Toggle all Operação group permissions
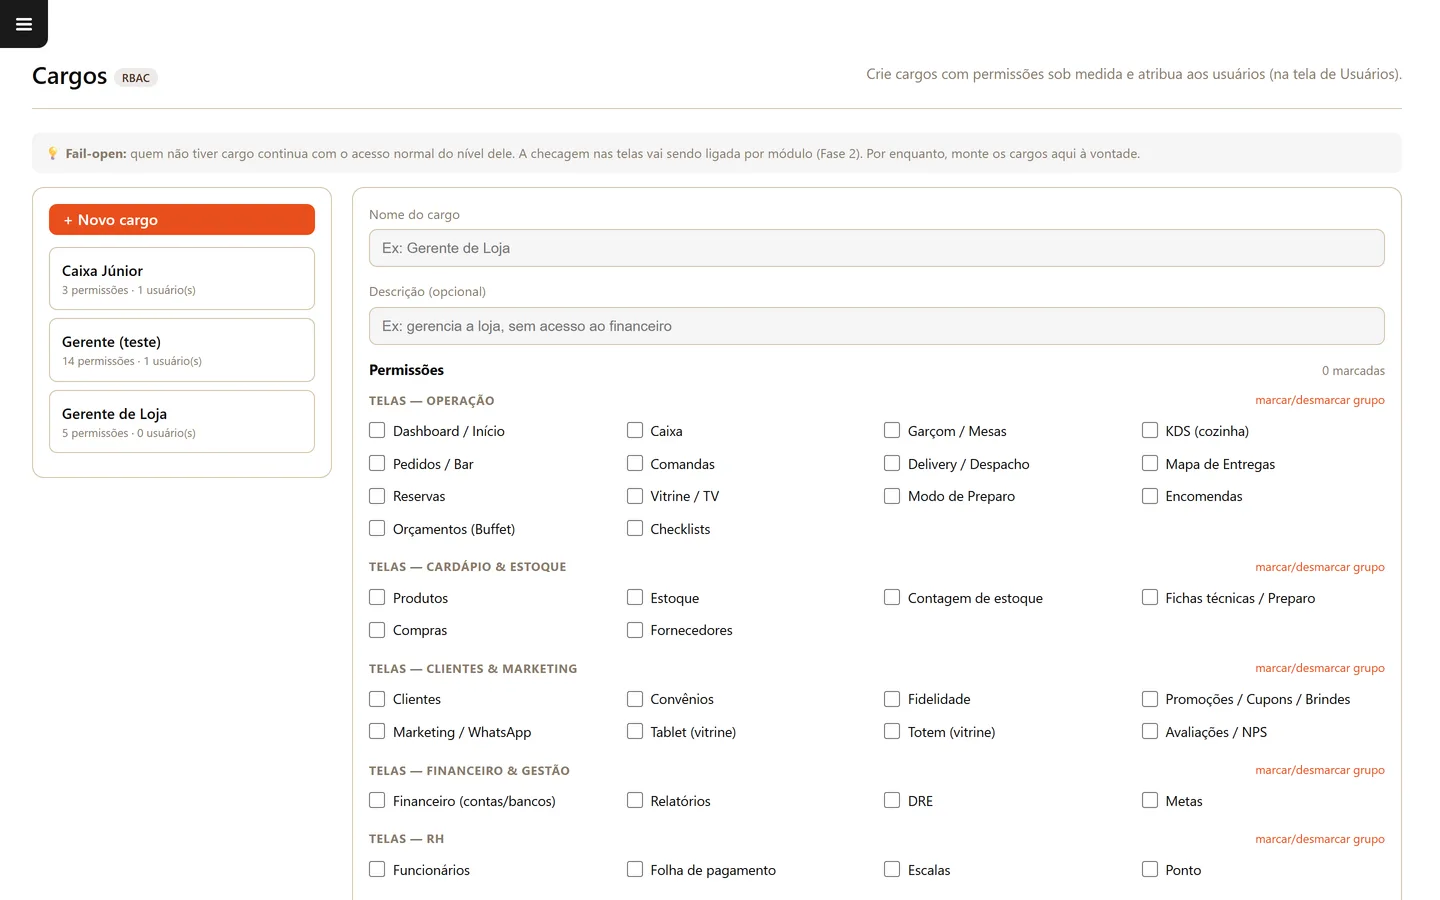Viewport: 1440px width, 900px height. click(1320, 400)
